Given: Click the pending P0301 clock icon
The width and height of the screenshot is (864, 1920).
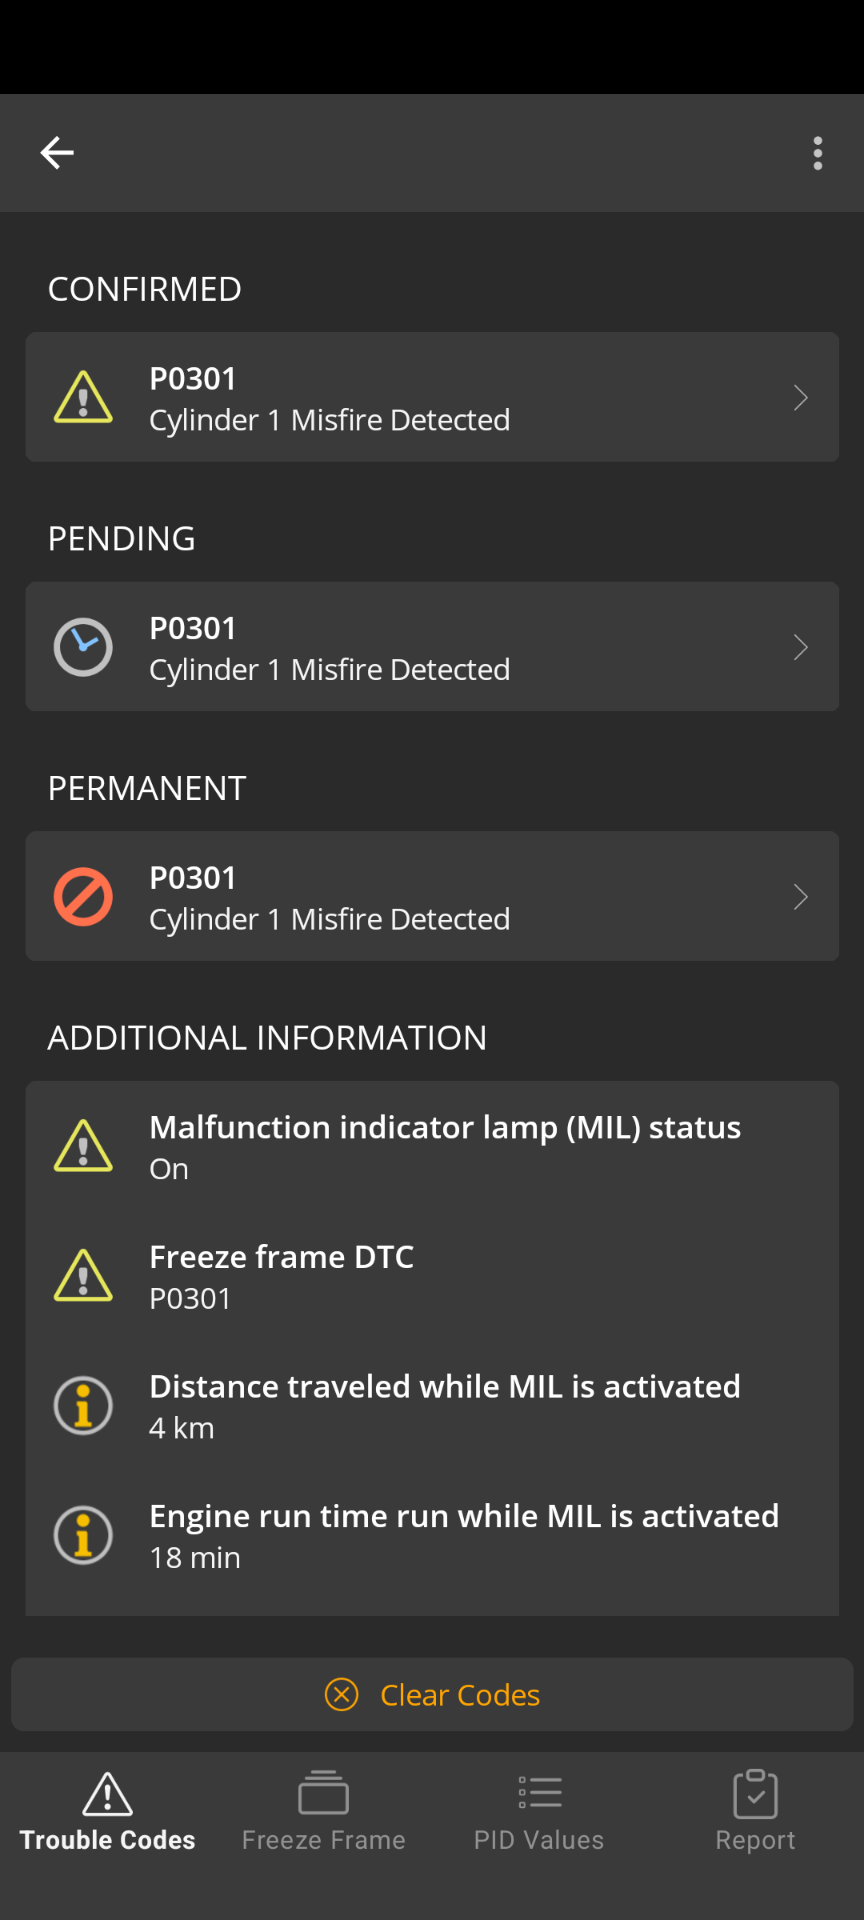Looking at the screenshot, I should point(83,647).
